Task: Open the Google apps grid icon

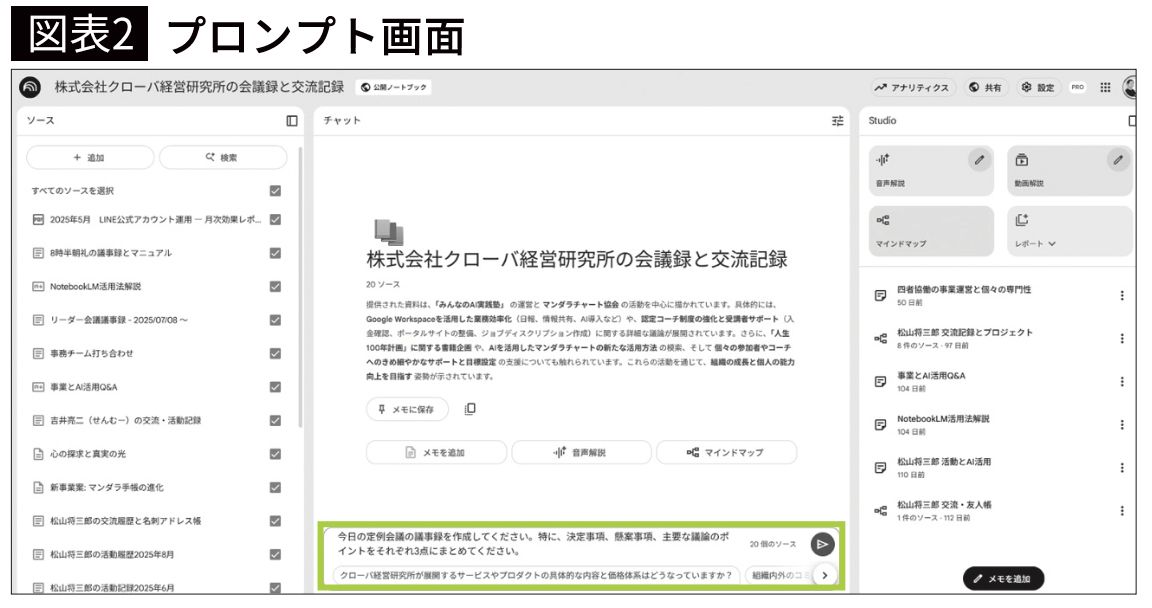Action: pyautogui.click(x=1105, y=88)
